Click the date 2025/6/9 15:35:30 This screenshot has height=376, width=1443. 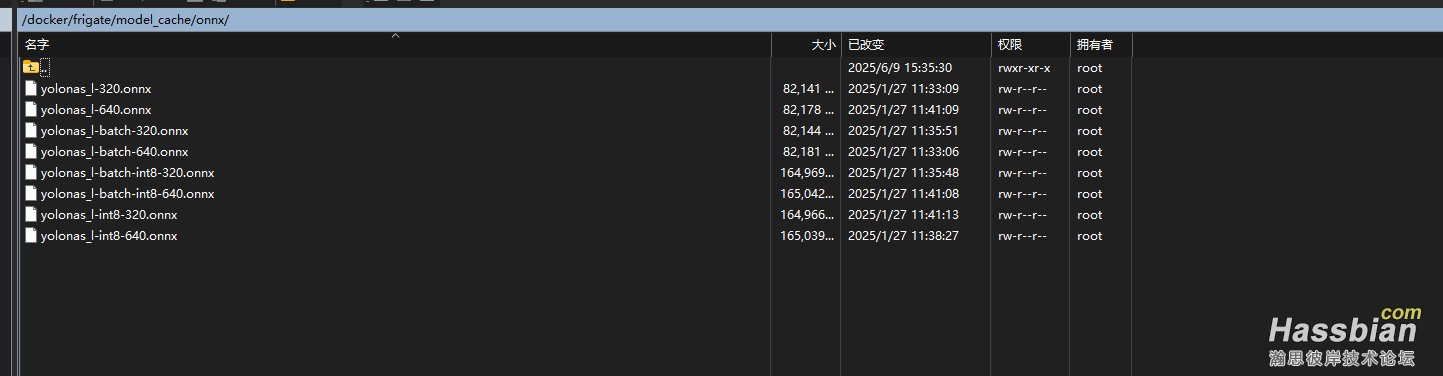click(900, 68)
